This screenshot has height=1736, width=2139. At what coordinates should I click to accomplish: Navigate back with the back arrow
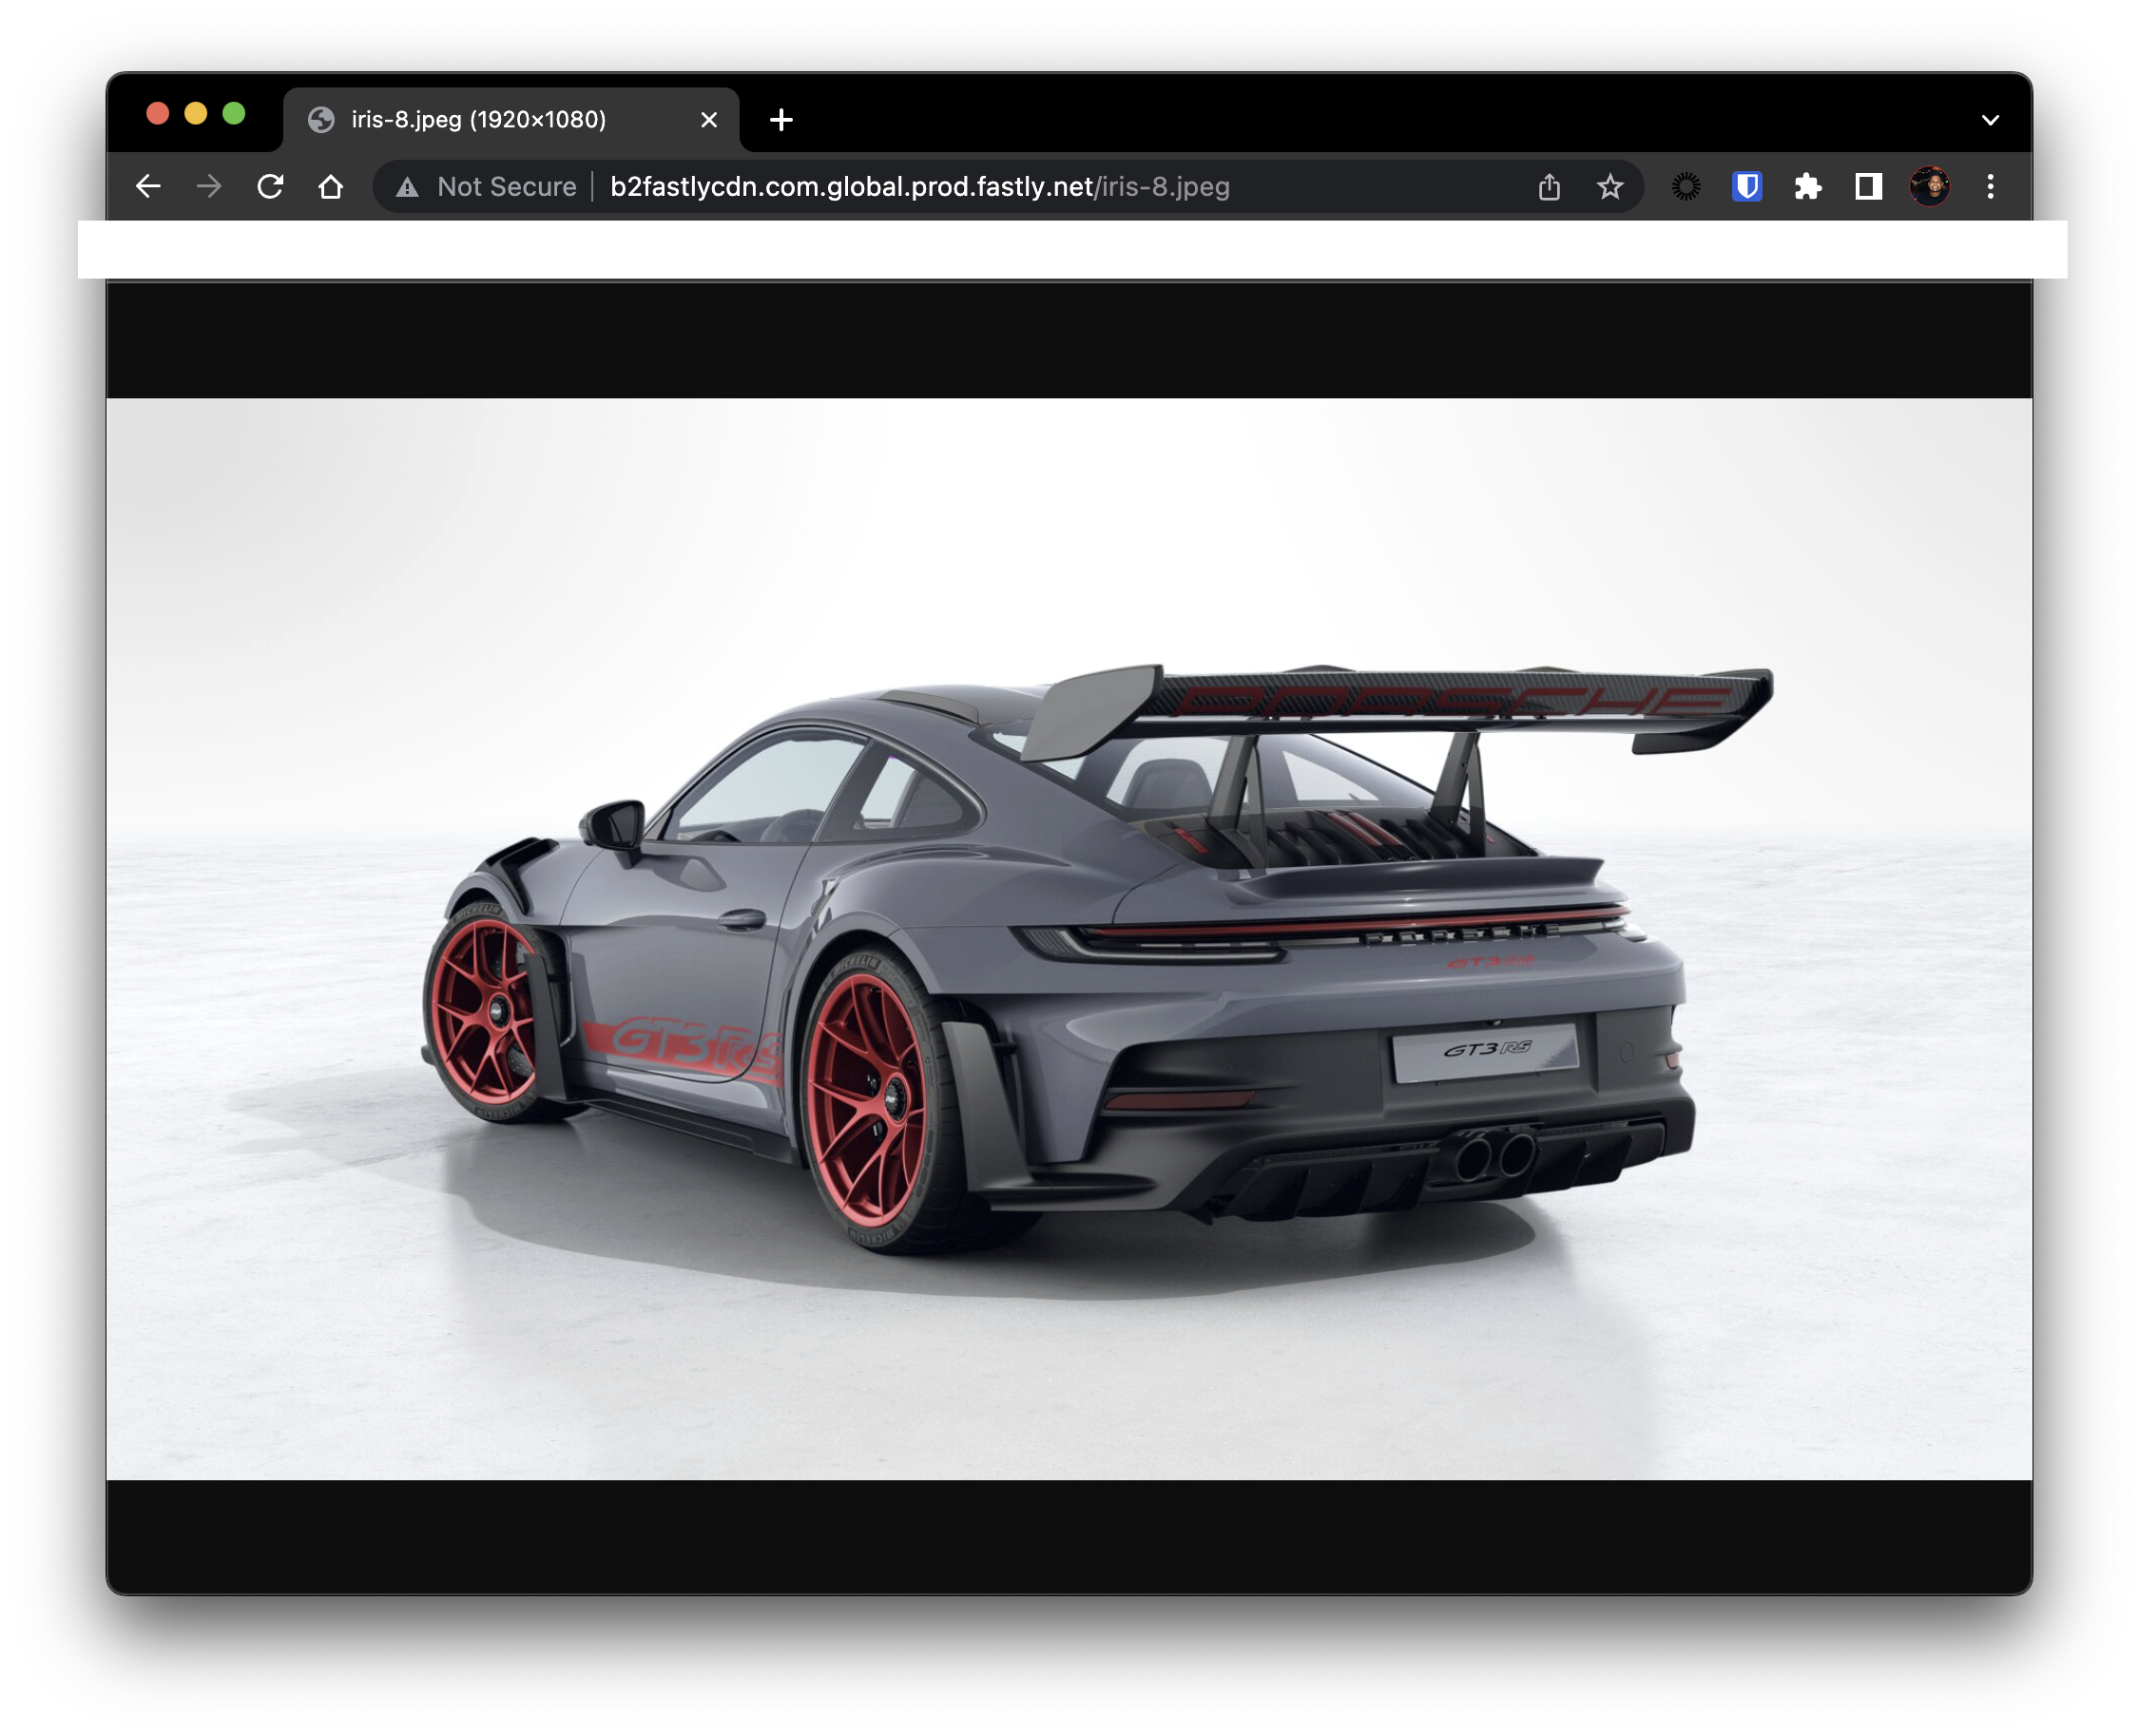click(x=148, y=186)
